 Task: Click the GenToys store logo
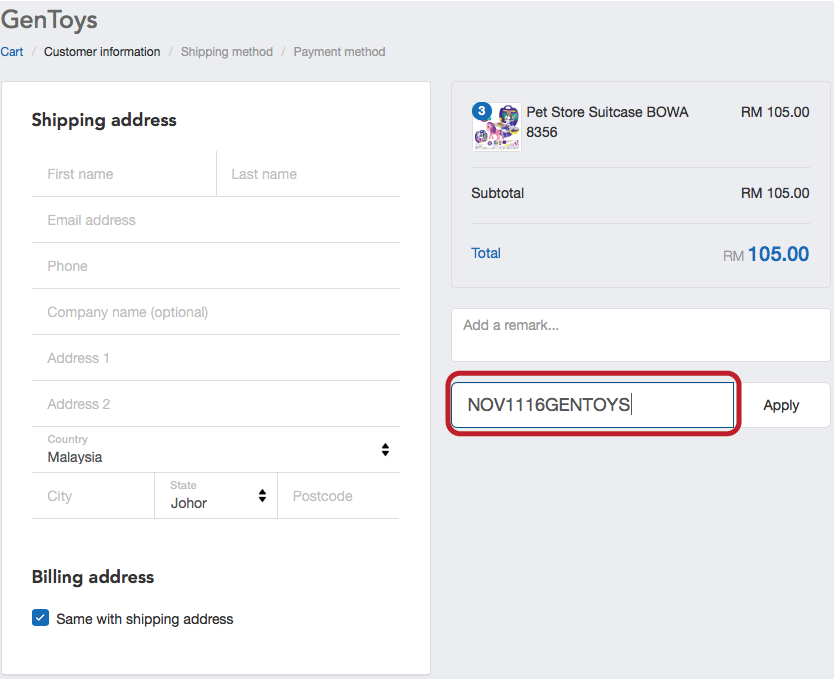[49, 20]
